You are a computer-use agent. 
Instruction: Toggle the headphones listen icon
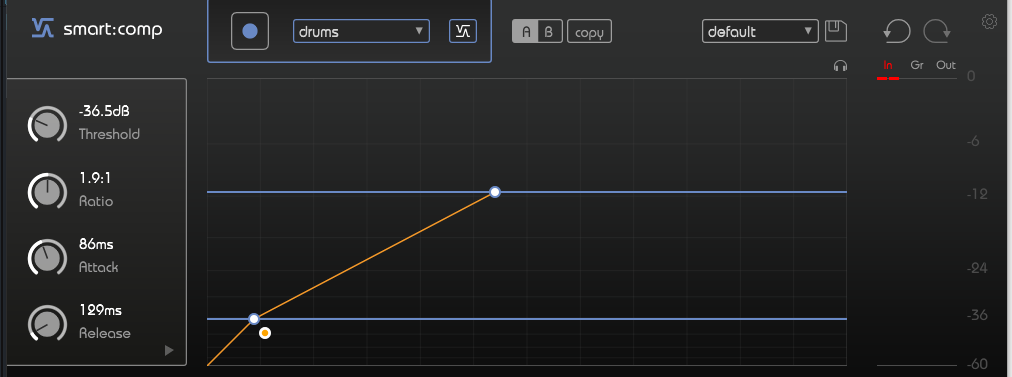pyautogui.click(x=840, y=66)
